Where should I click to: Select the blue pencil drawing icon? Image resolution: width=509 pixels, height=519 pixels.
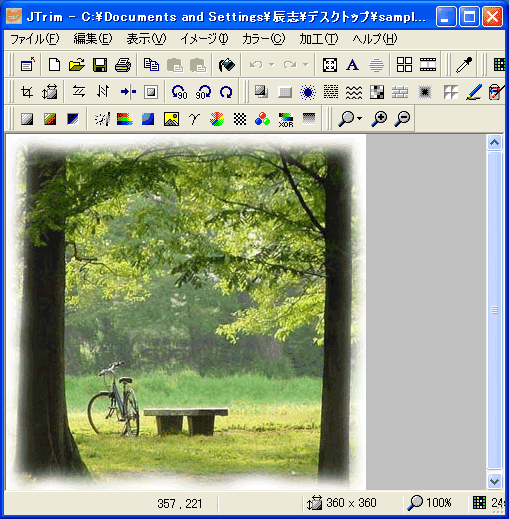click(474, 92)
